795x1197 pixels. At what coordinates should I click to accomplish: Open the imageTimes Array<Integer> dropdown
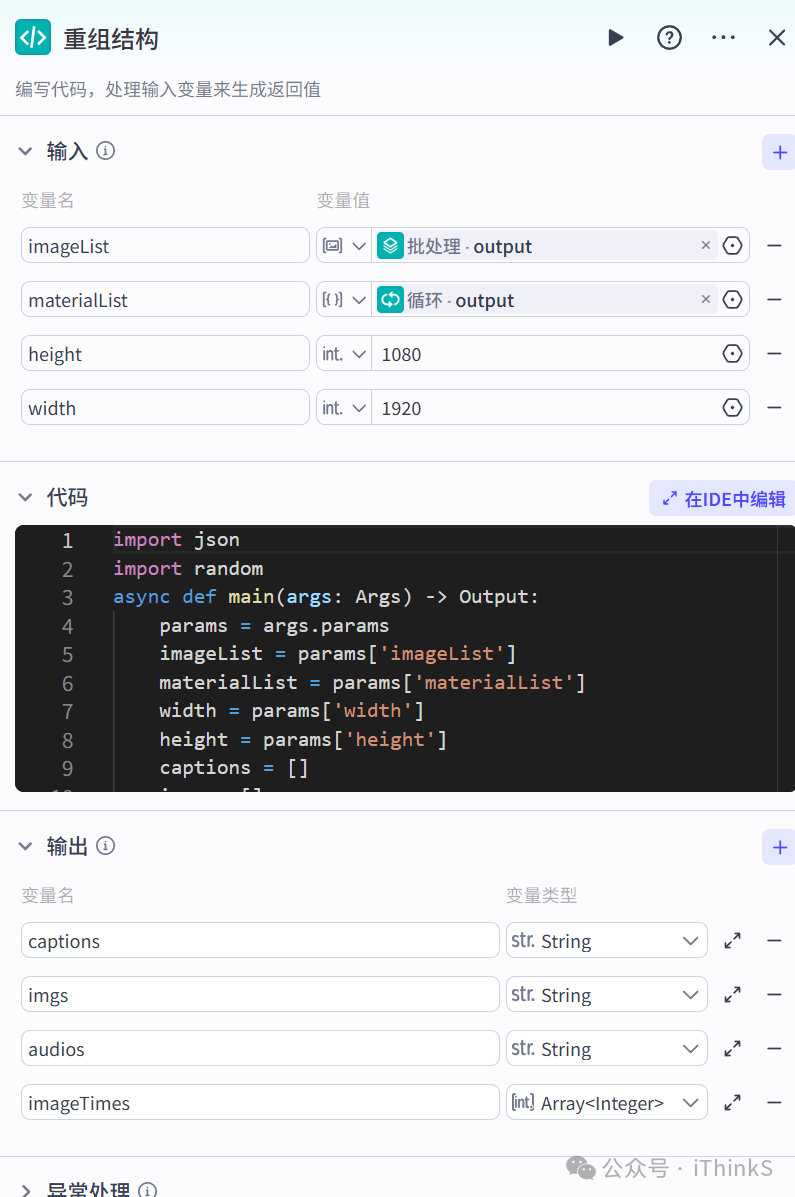606,1102
